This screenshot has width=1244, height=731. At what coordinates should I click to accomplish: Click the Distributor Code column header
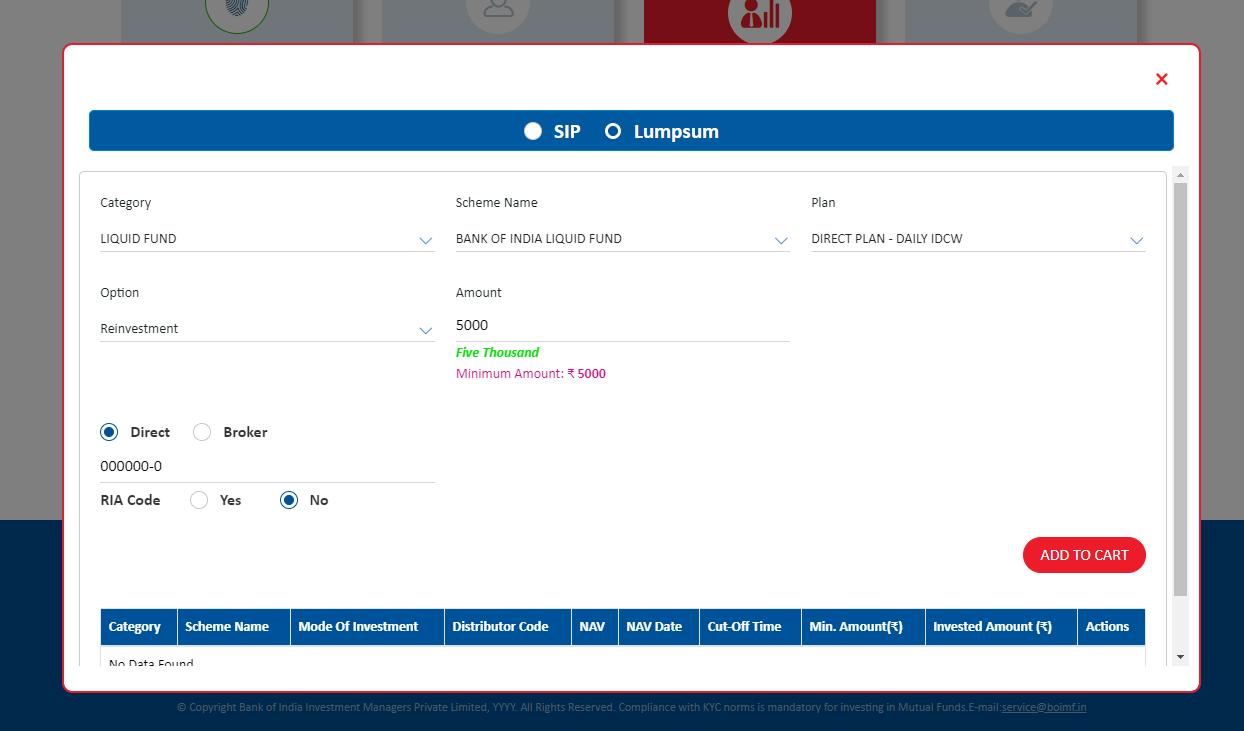tap(508, 627)
